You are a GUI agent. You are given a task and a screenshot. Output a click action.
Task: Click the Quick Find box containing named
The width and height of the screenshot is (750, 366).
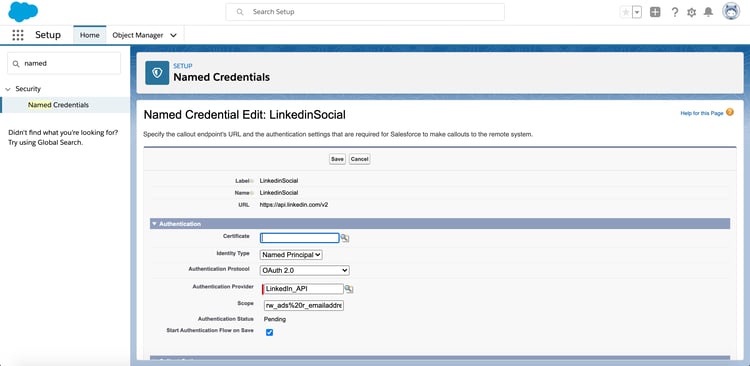point(64,63)
